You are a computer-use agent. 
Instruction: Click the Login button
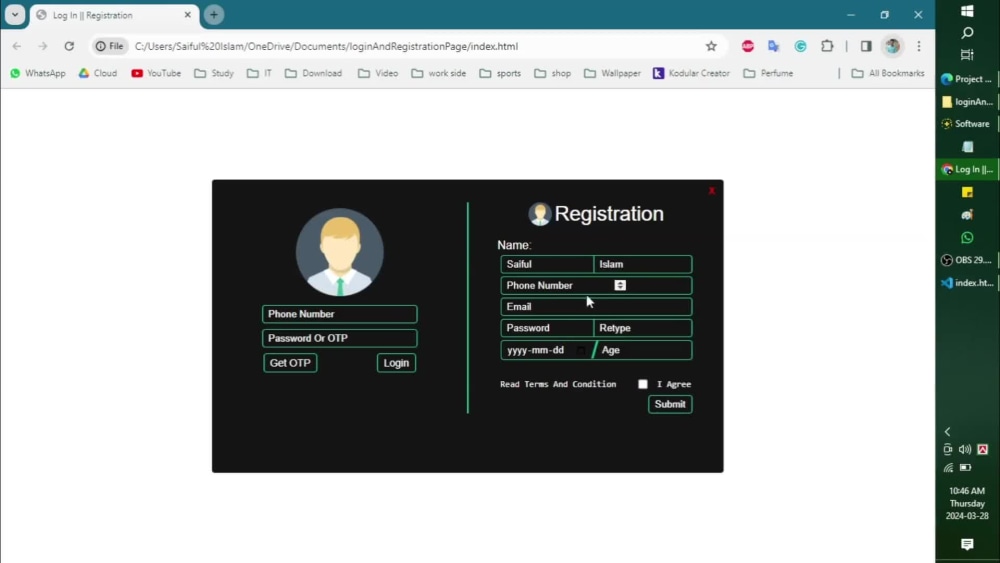click(396, 363)
